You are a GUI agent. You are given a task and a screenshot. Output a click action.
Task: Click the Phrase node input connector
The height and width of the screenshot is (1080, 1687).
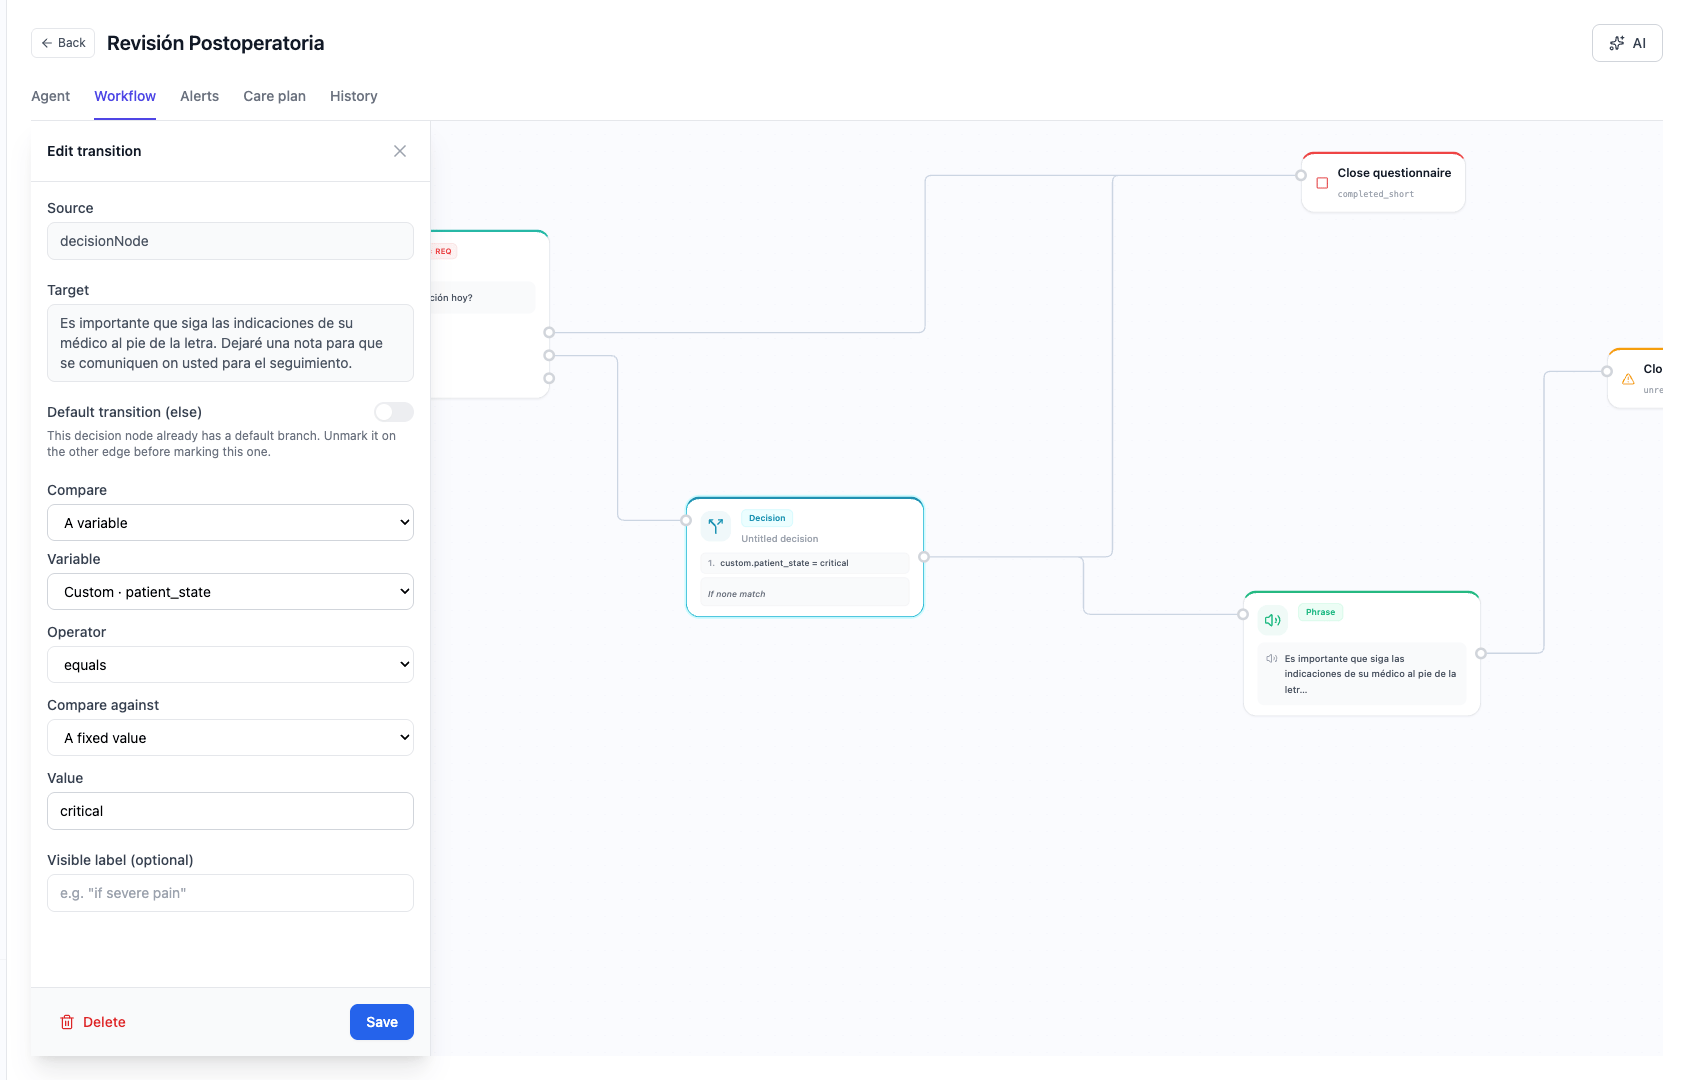point(1243,614)
